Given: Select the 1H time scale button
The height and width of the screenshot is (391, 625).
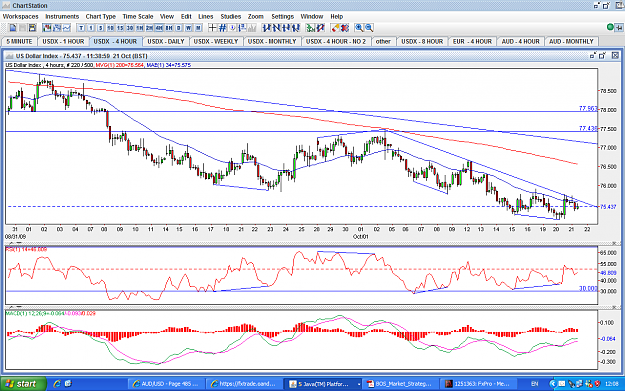Looking at the screenshot, I should point(140,28).
